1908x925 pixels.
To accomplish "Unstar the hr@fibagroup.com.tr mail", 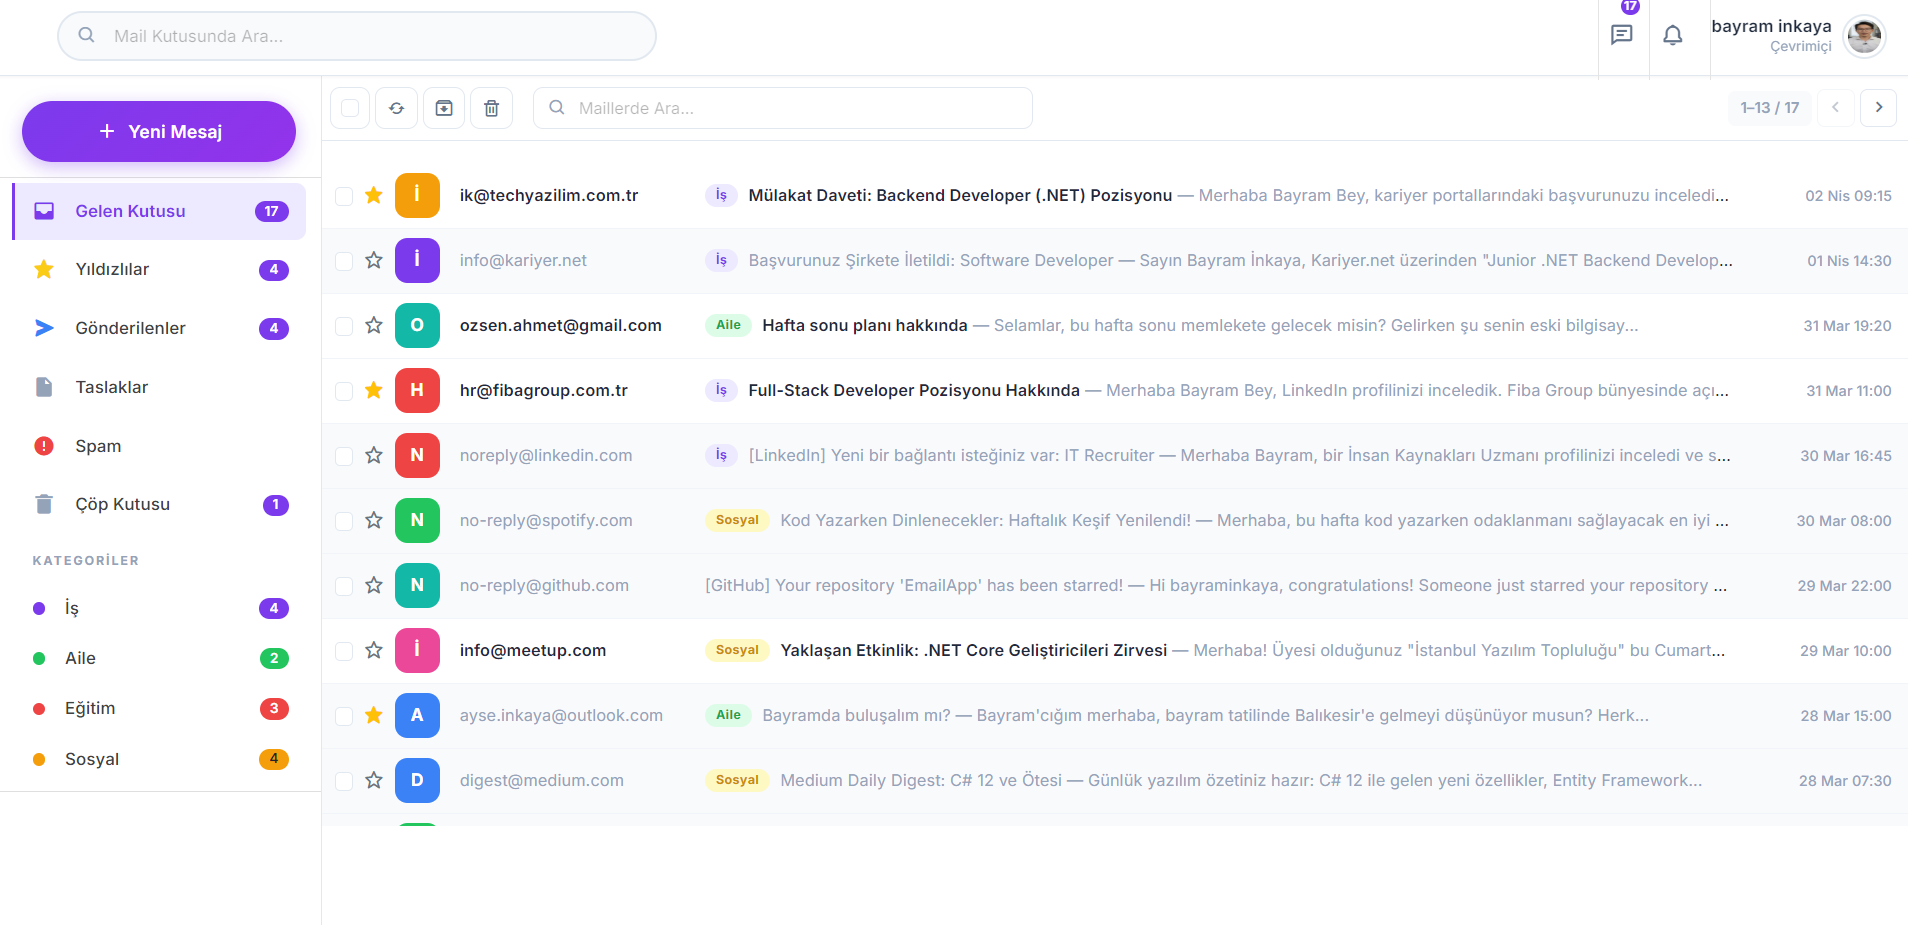I will click(x=374, y=390).
